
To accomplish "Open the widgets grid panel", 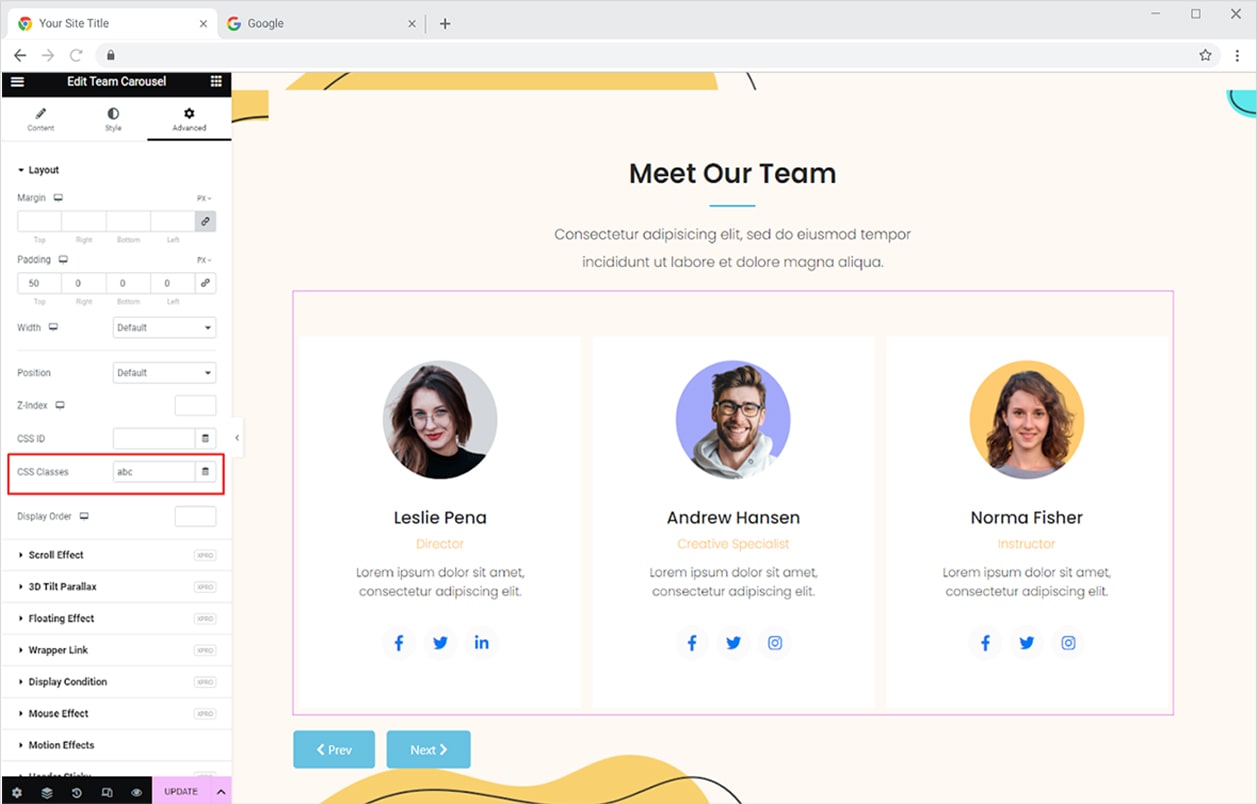I will 216,81.
